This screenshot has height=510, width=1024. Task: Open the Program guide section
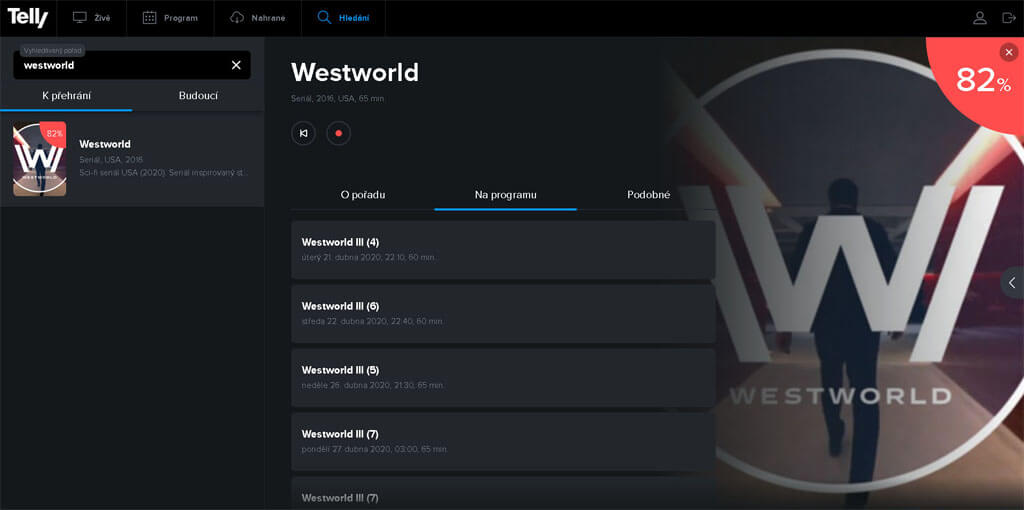[170, 18]
